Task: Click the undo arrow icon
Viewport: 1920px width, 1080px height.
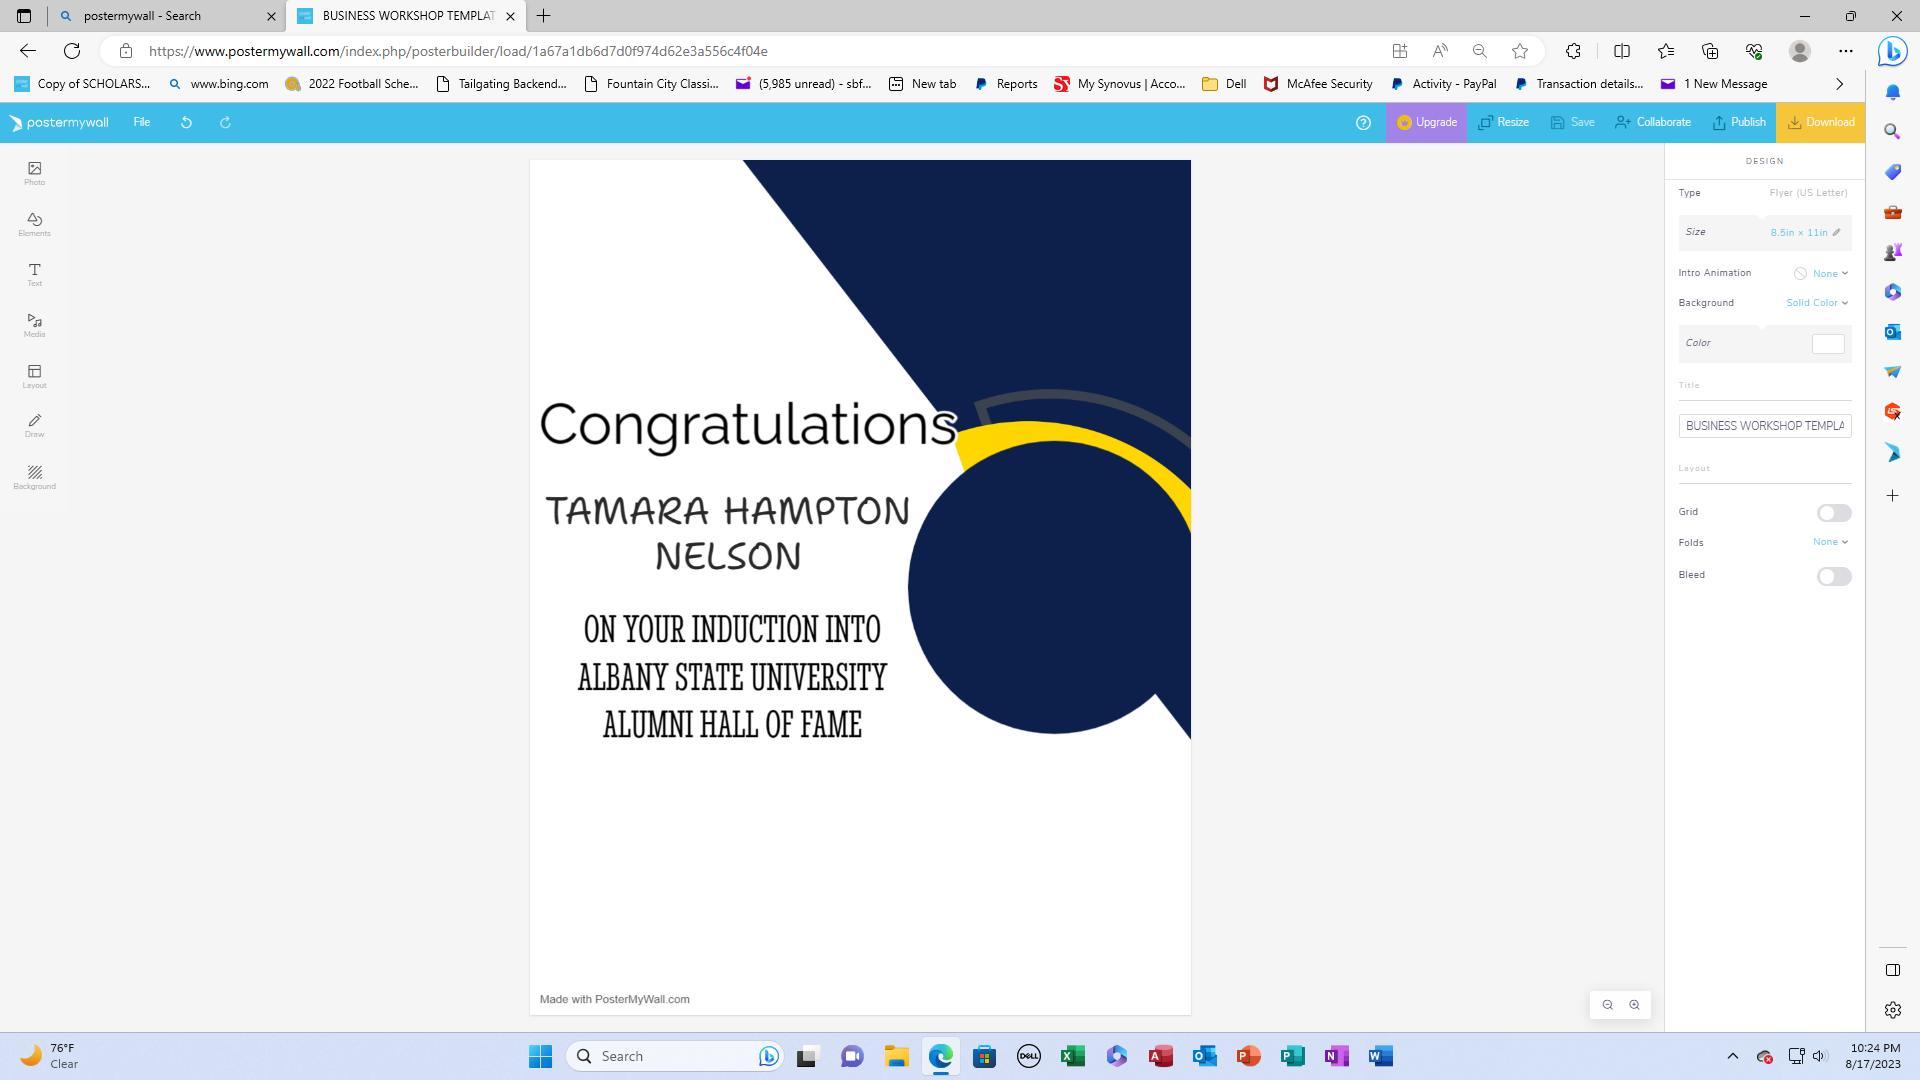Action: [x=186, y=122]
